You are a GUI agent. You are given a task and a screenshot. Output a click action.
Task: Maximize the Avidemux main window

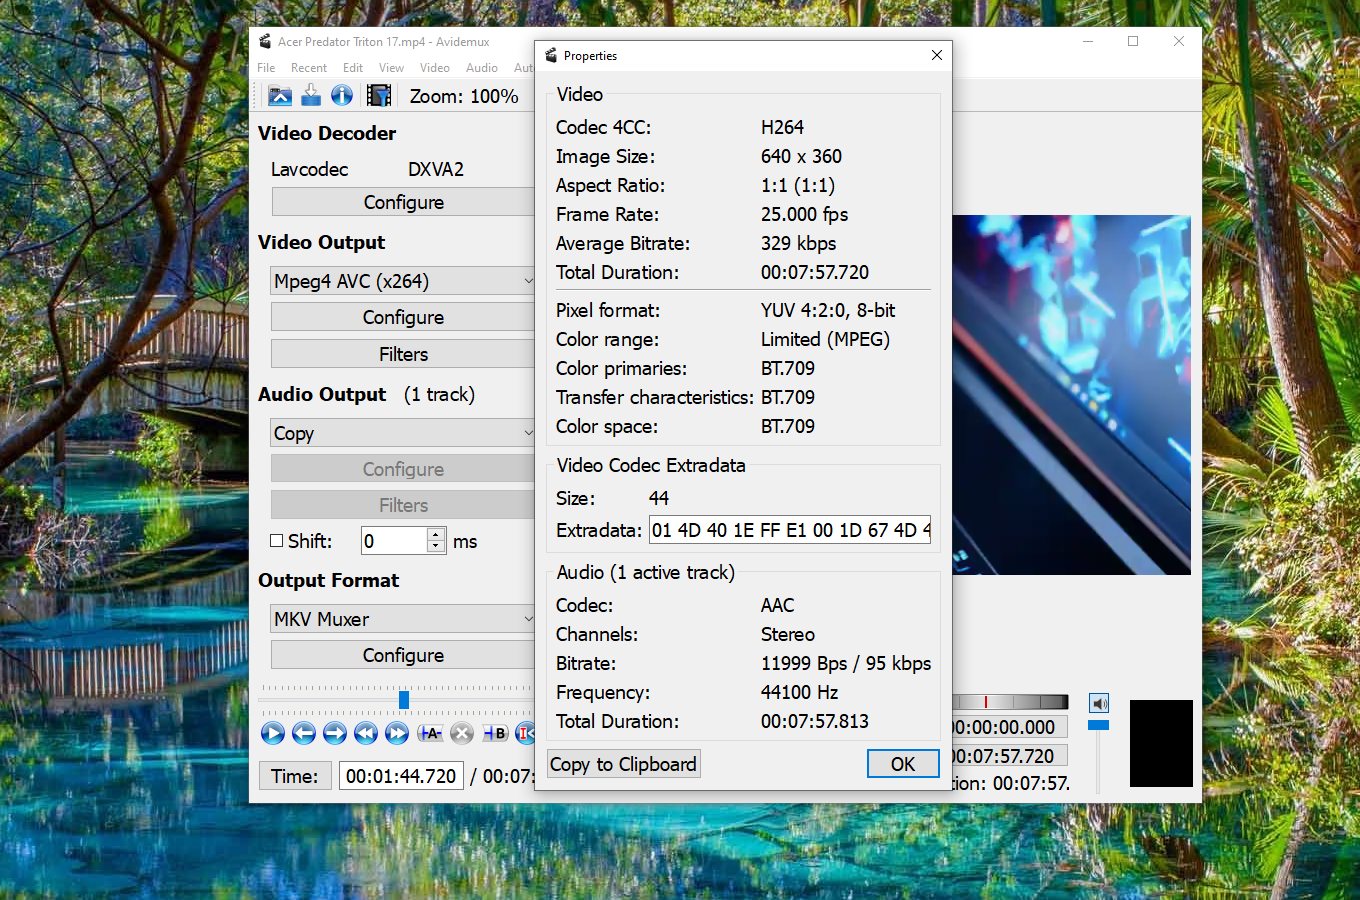pyautogui.click(x=1133, y=41)
